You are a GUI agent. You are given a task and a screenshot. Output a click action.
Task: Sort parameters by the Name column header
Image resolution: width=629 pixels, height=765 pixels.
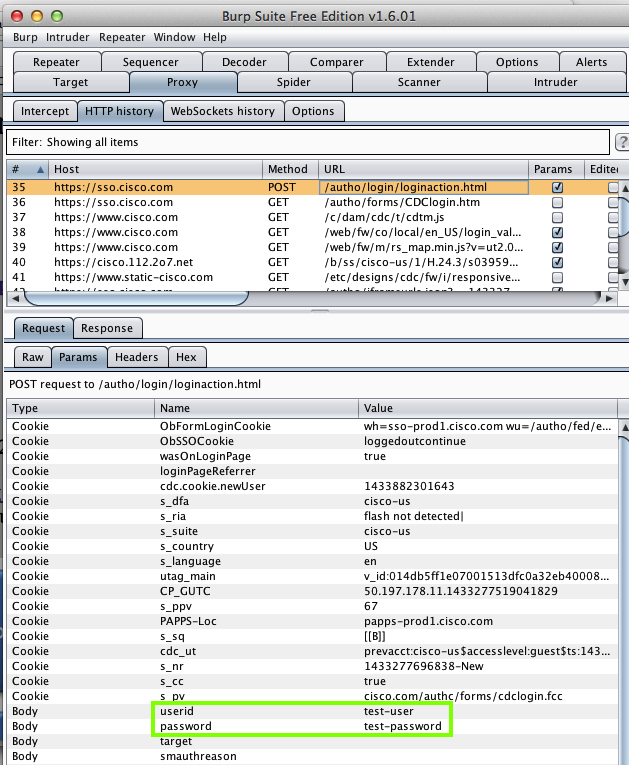(257, 408)
